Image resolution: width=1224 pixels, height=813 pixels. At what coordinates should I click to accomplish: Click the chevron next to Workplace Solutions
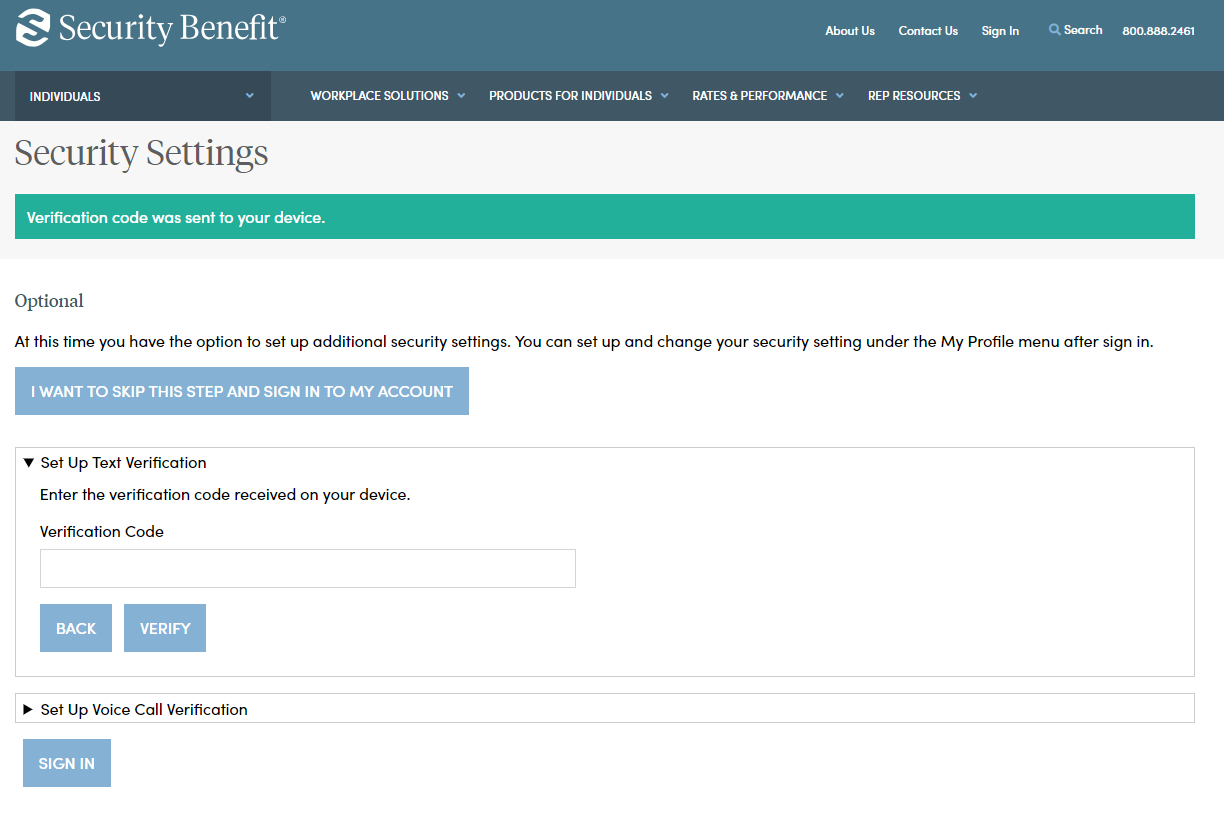[x=461, y=96]
